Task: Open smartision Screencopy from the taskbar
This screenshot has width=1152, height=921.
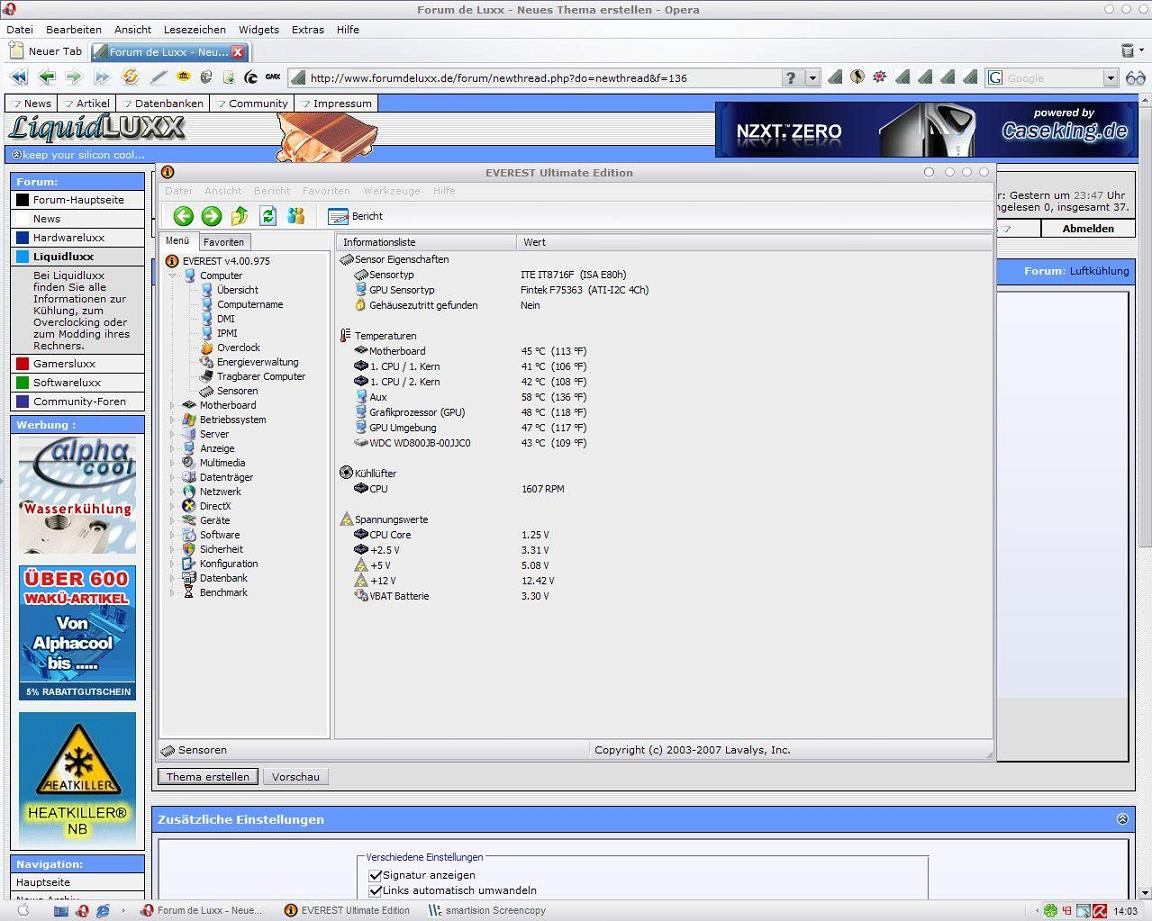Action: 487,910
